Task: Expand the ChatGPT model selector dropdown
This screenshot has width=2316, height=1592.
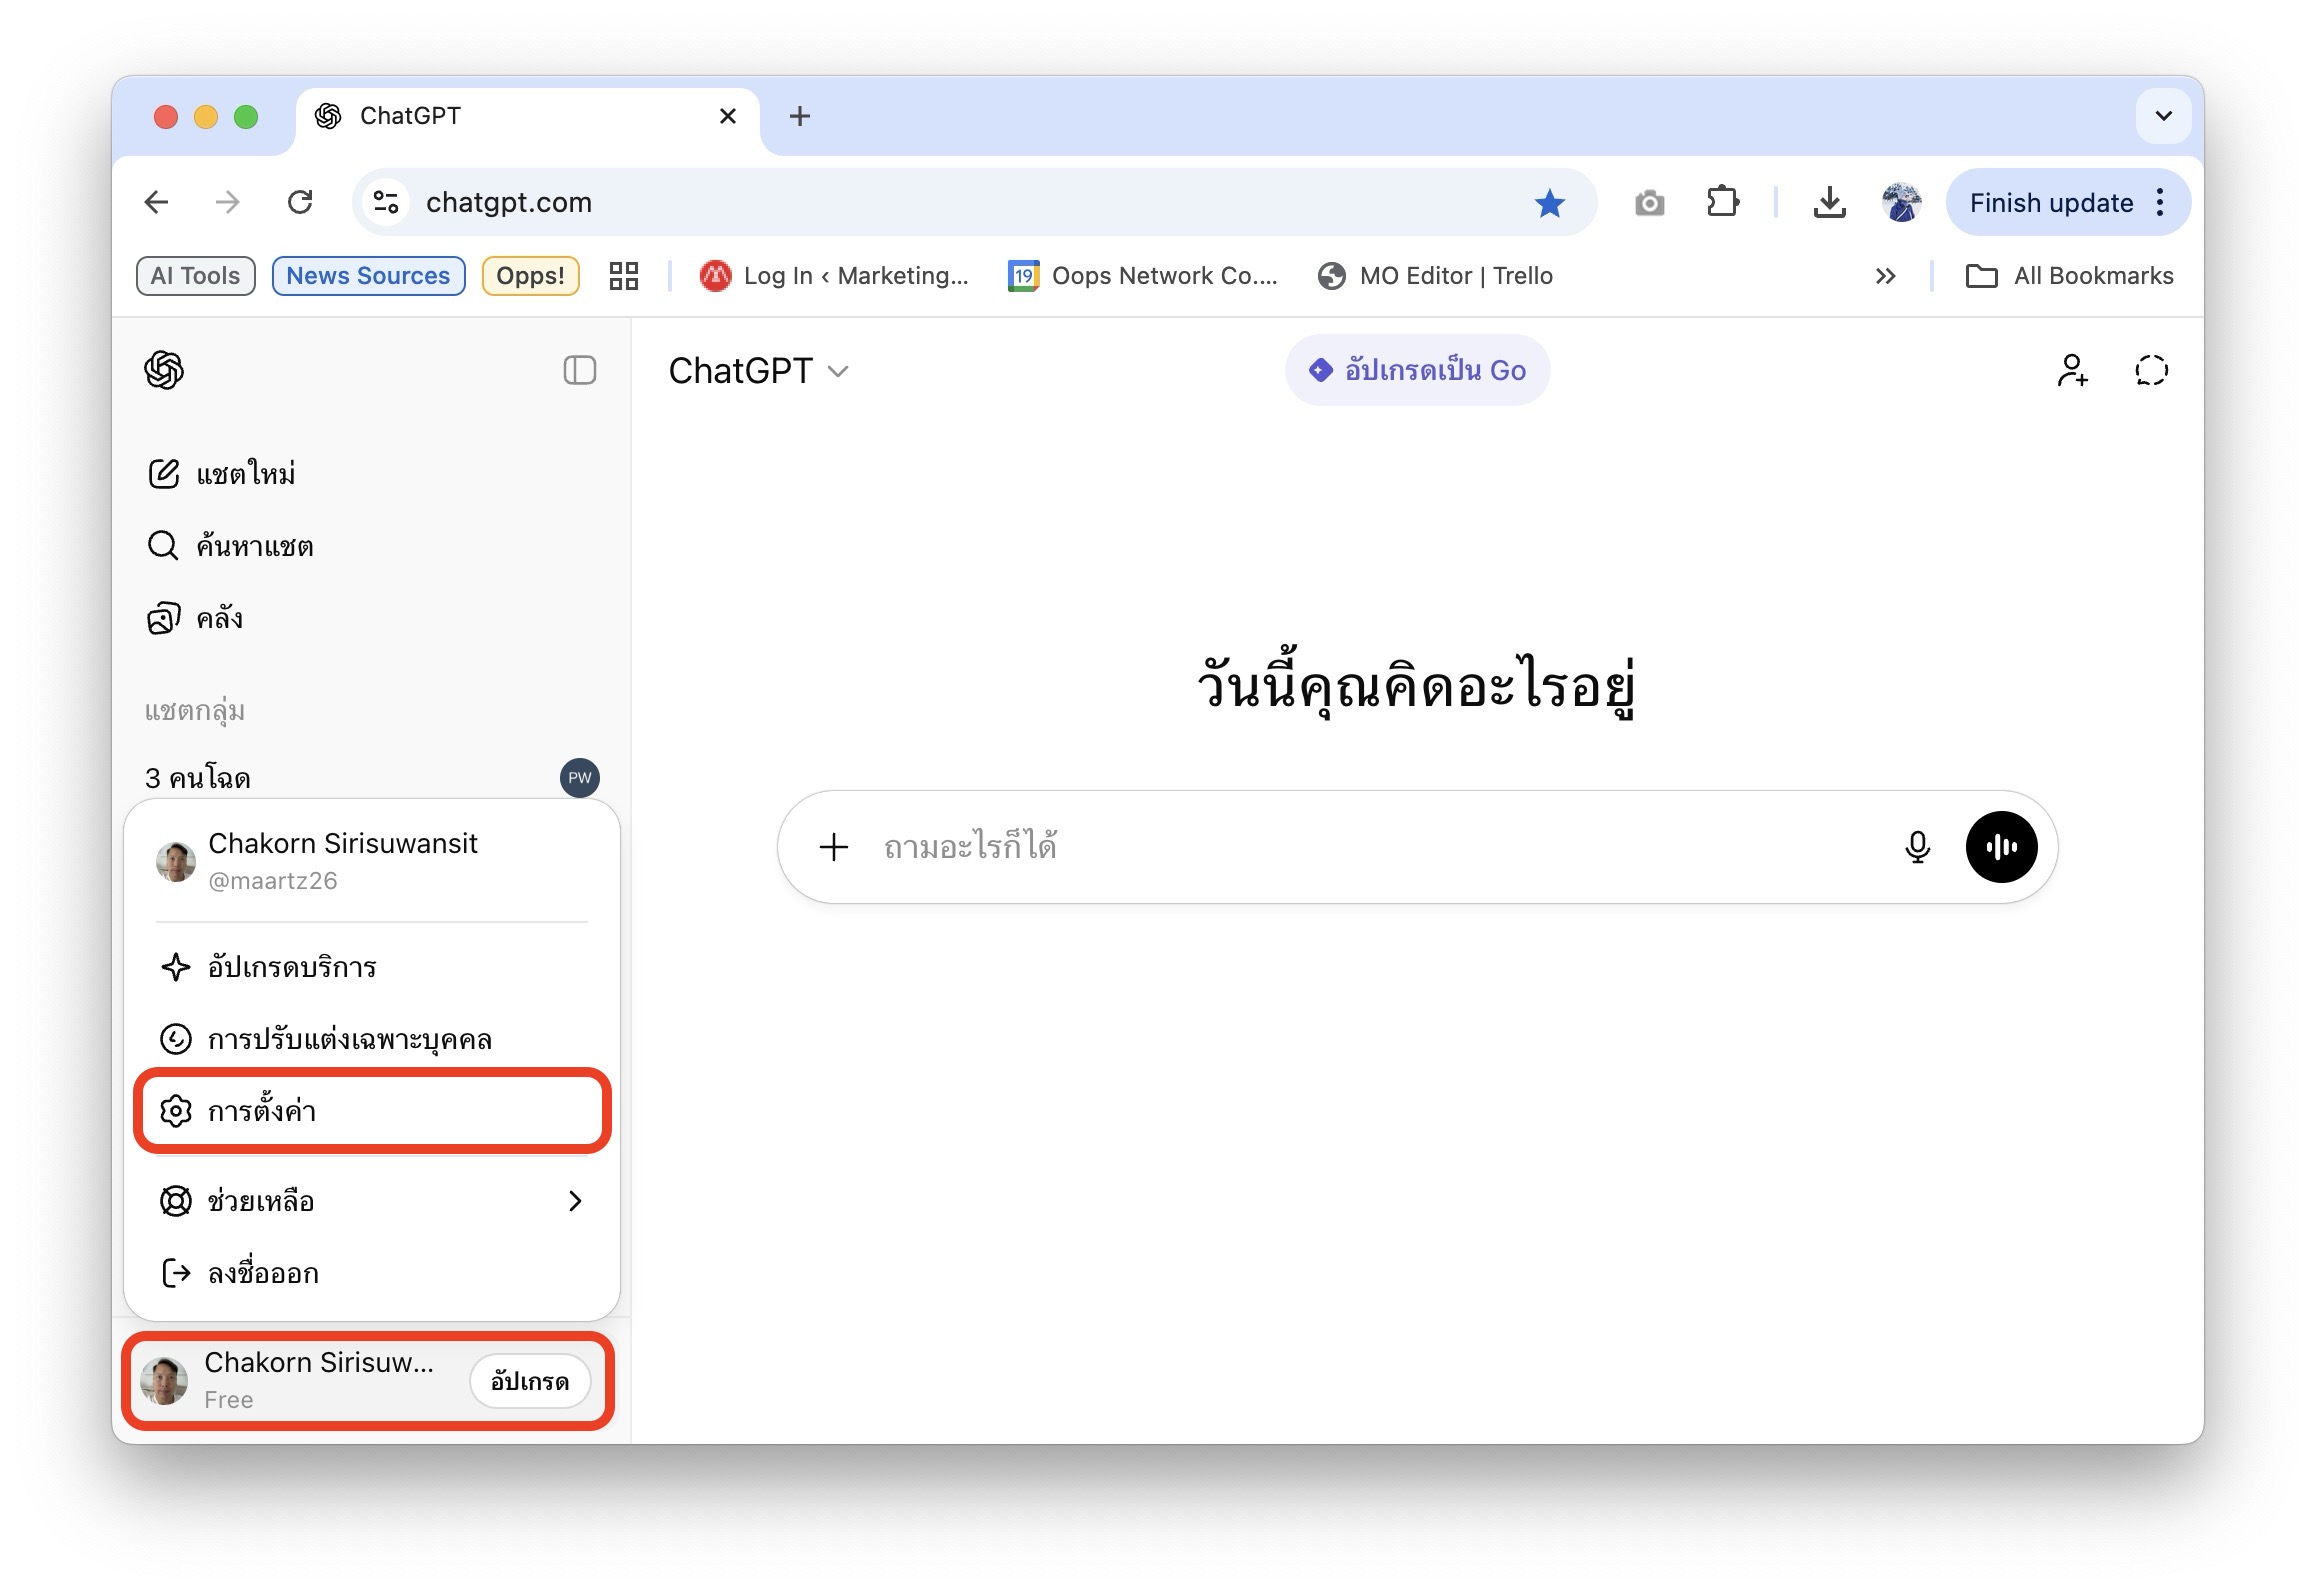Action: [x=758, y=371]
